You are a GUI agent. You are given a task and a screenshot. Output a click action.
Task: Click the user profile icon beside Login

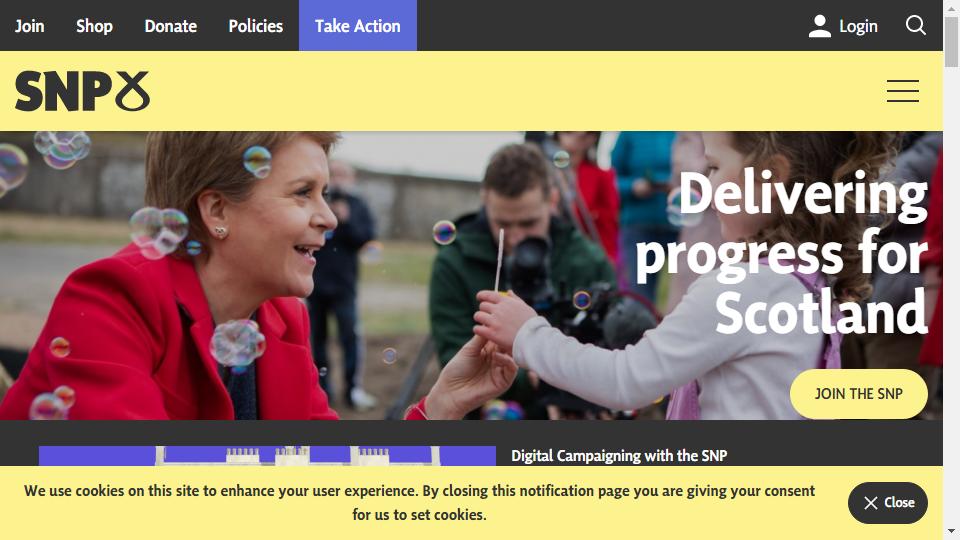820,26
